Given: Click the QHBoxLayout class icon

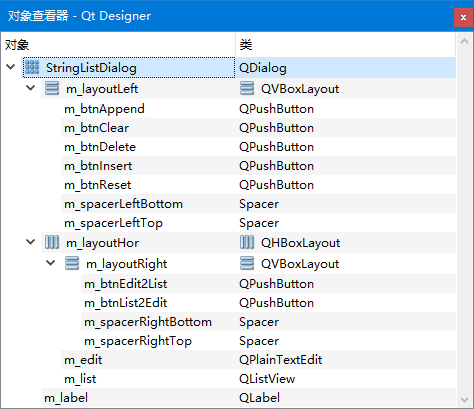Looking at the screenshot, I should [x=247, y=242].
